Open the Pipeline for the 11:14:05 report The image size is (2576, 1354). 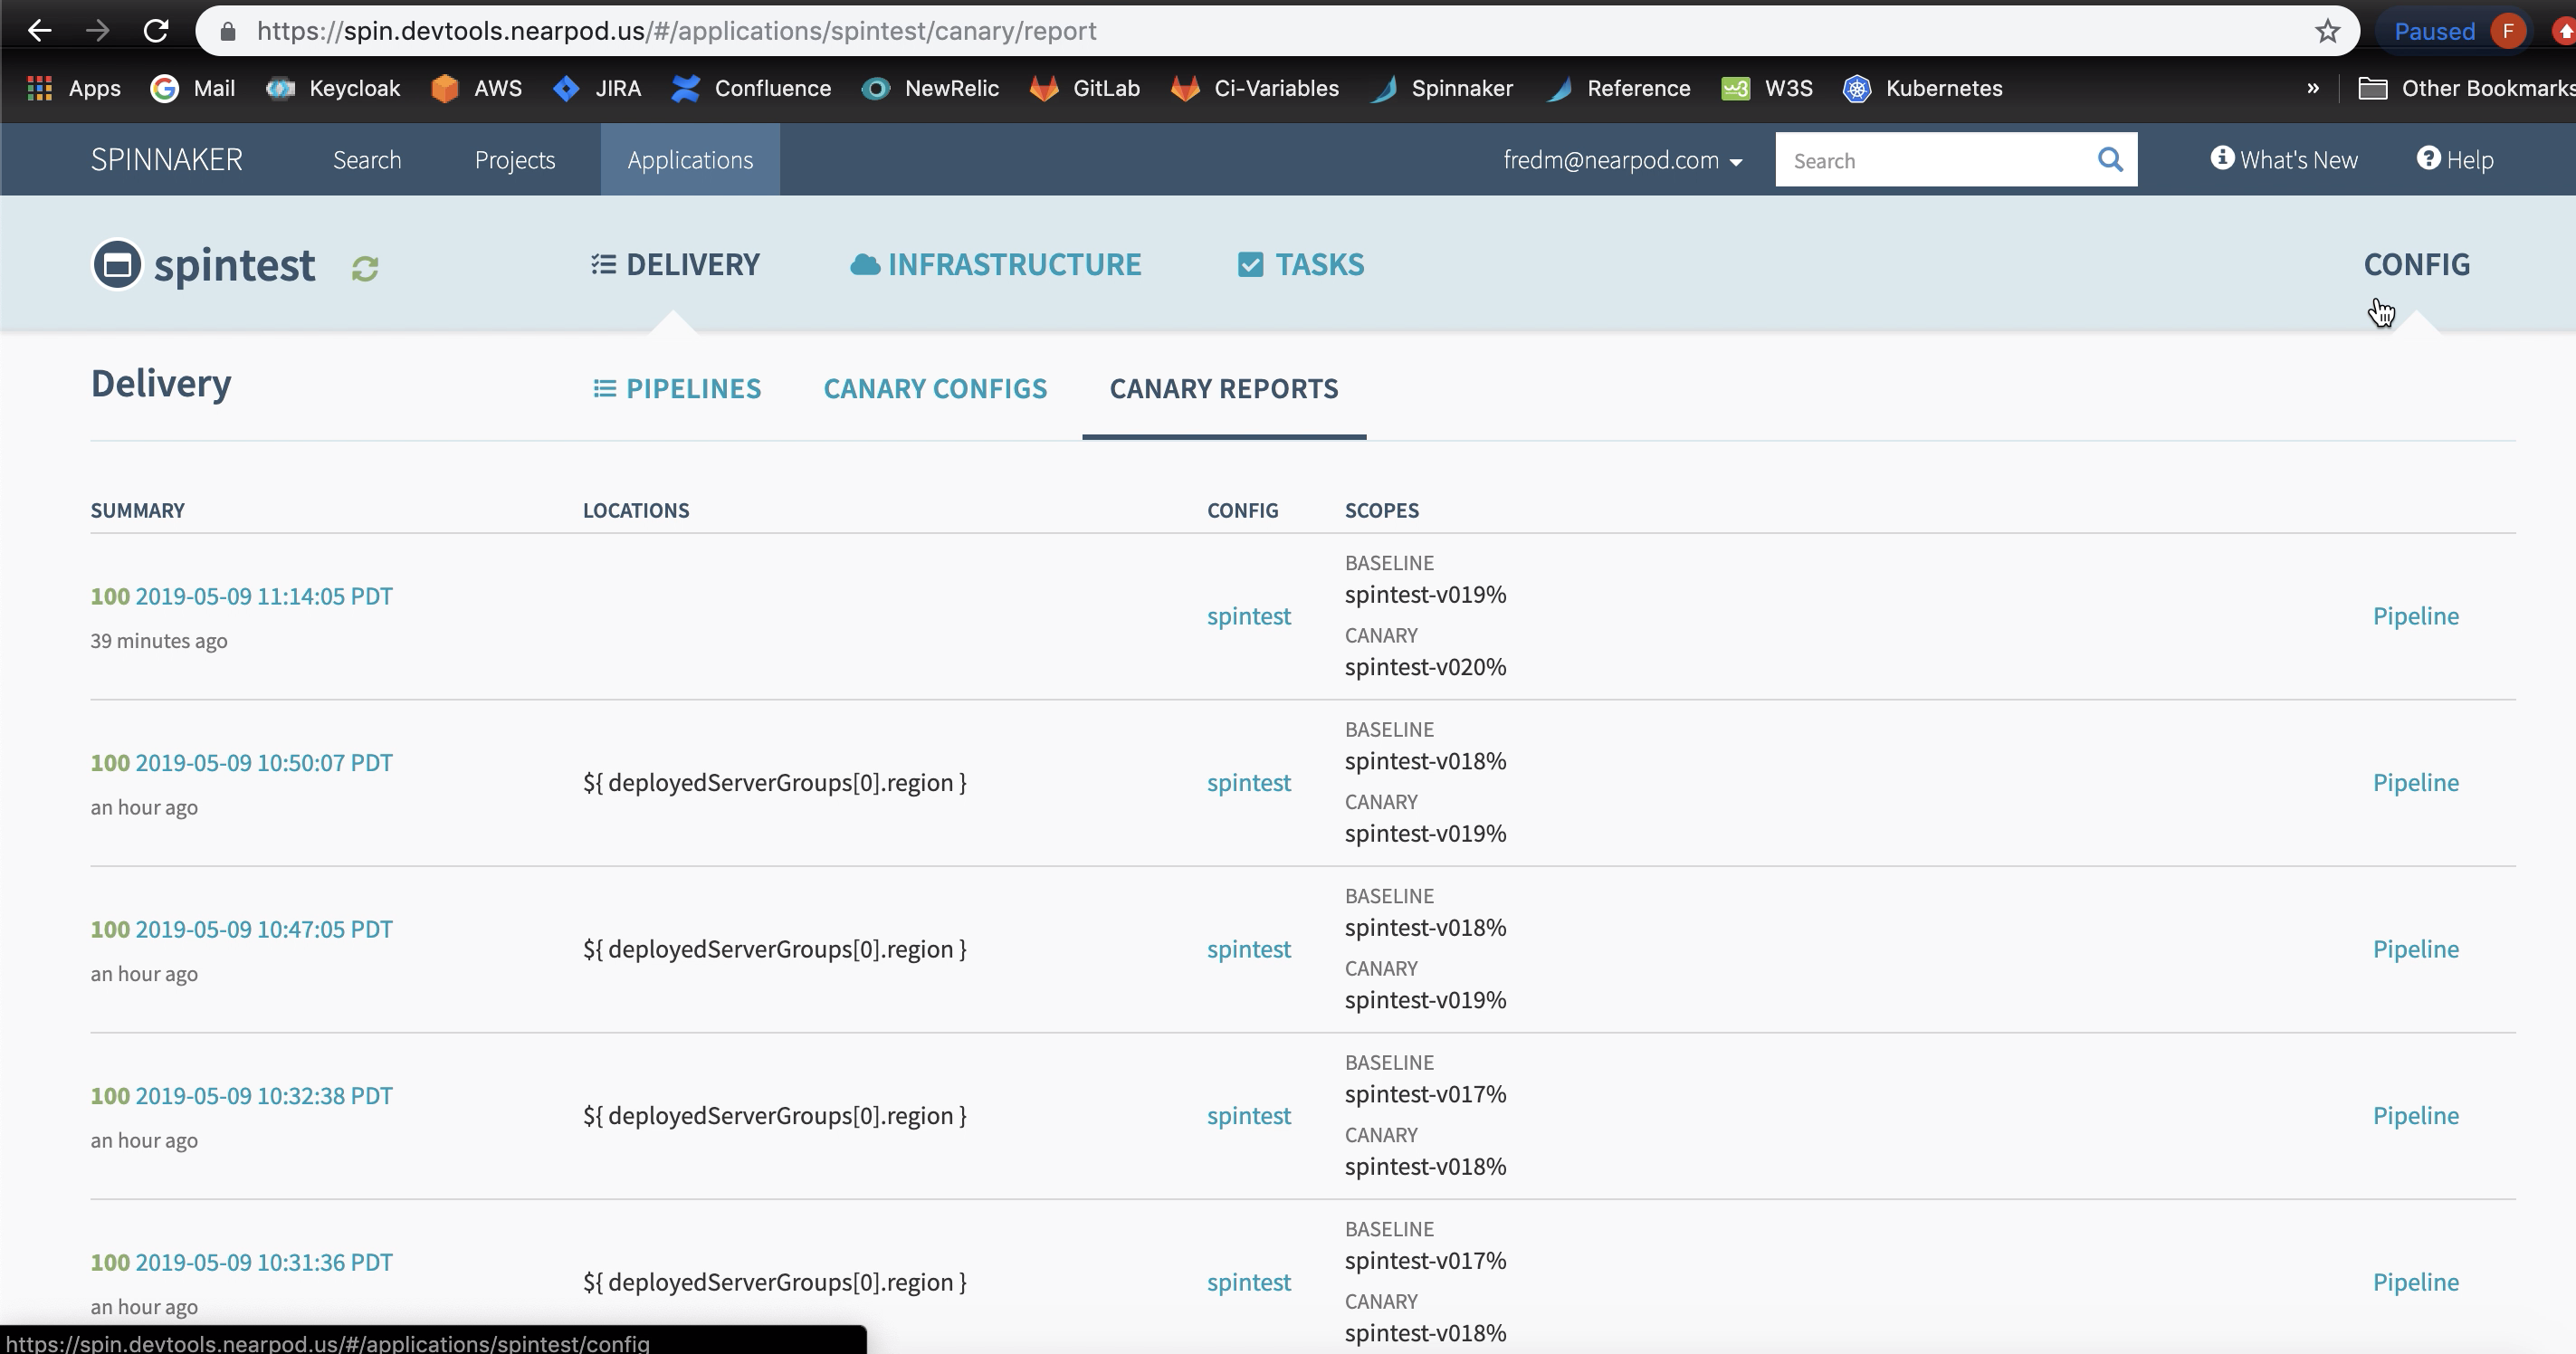tap(2415, 616)
